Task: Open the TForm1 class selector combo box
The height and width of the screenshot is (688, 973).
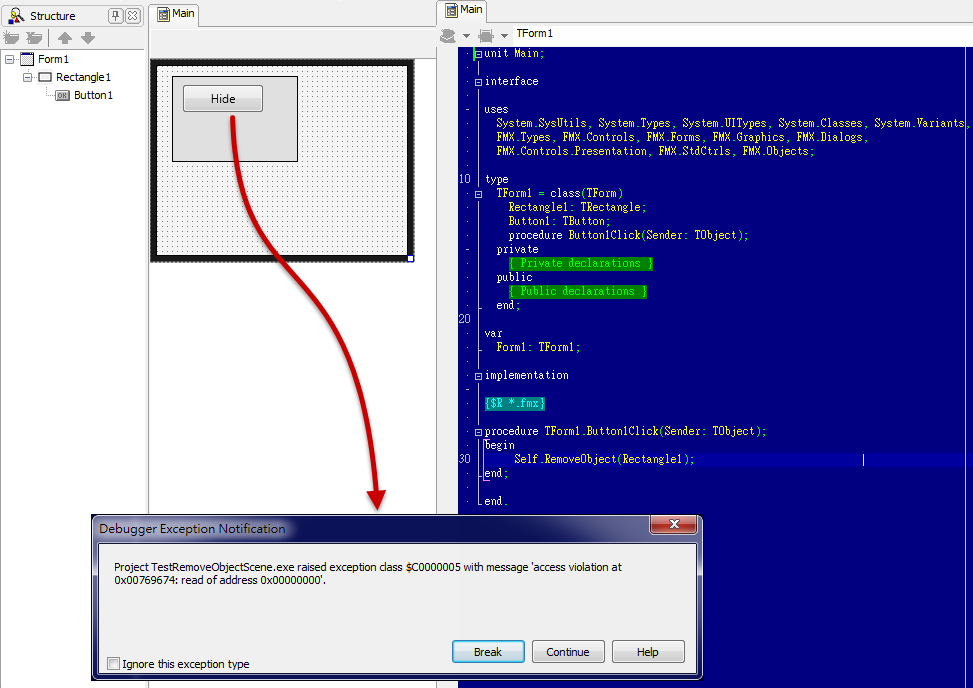Action: 742,34
